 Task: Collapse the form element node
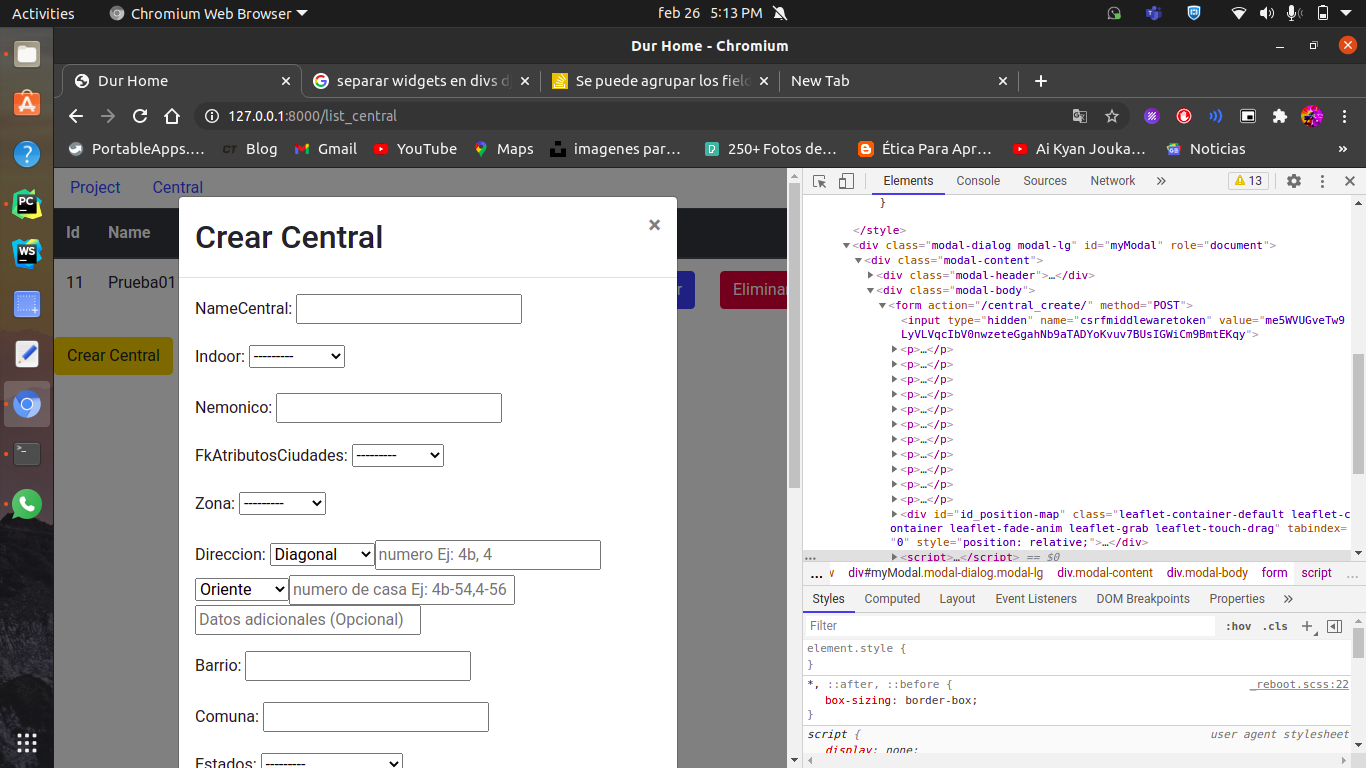pos(883,305)
